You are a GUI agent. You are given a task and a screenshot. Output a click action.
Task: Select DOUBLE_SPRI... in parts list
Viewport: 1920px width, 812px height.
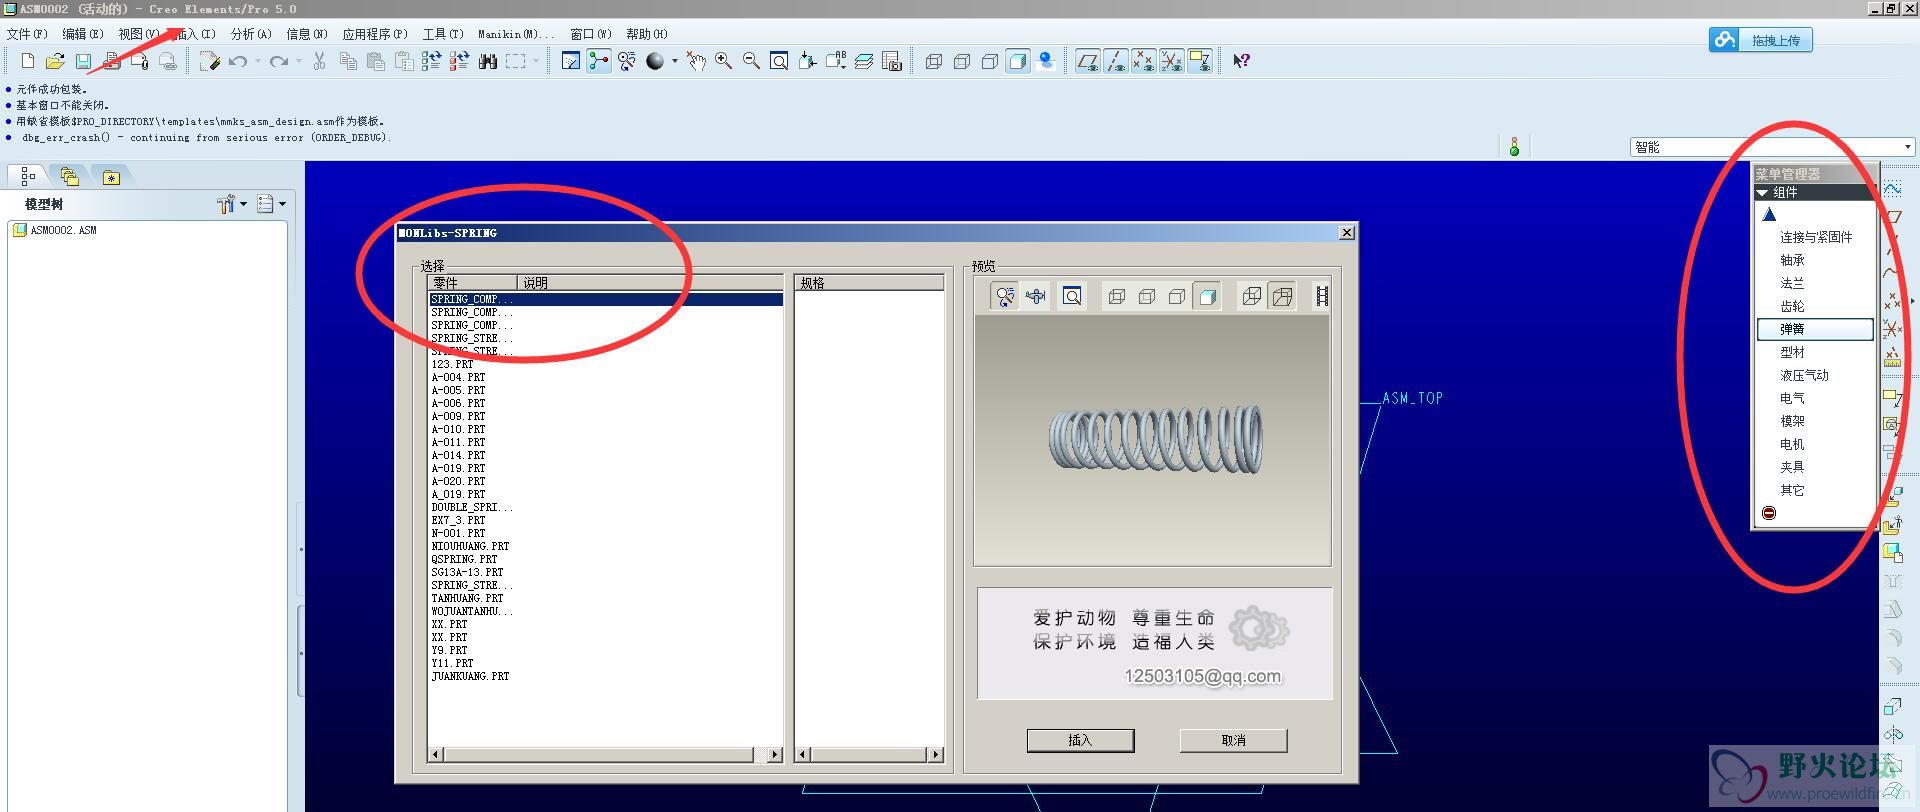click(472, 507)
